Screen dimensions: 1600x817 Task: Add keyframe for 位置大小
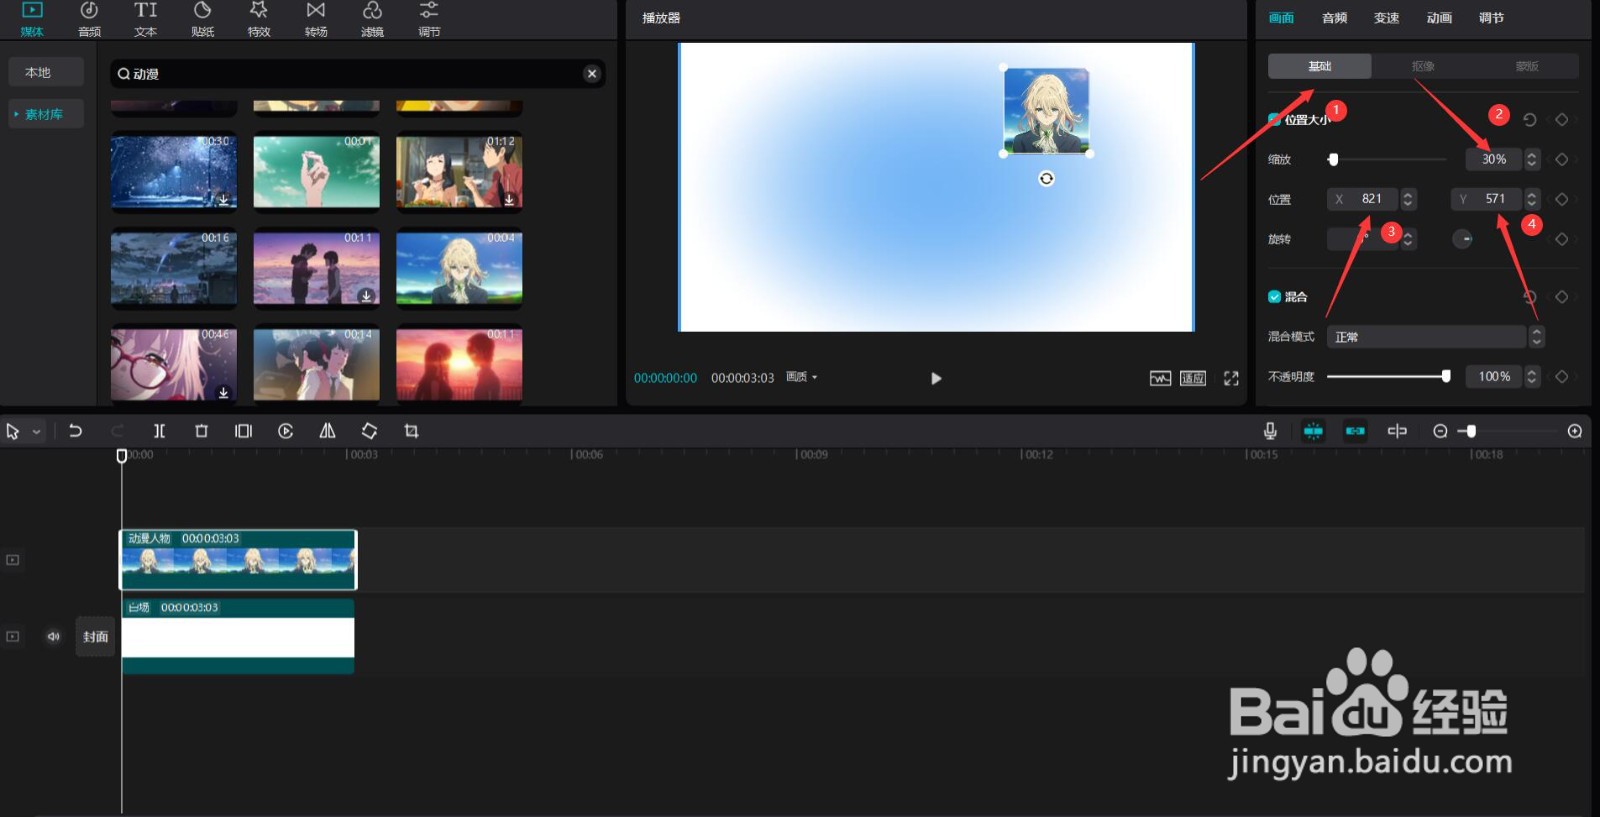point(1562,119)
